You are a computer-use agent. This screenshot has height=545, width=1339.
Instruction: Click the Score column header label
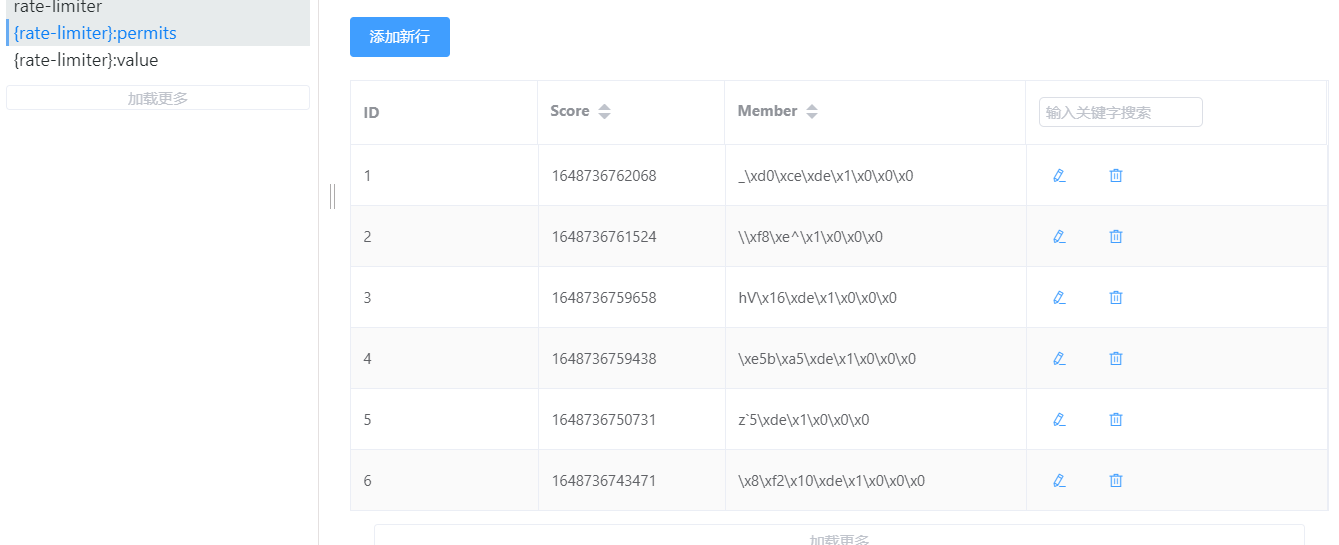tap(570, 111)
